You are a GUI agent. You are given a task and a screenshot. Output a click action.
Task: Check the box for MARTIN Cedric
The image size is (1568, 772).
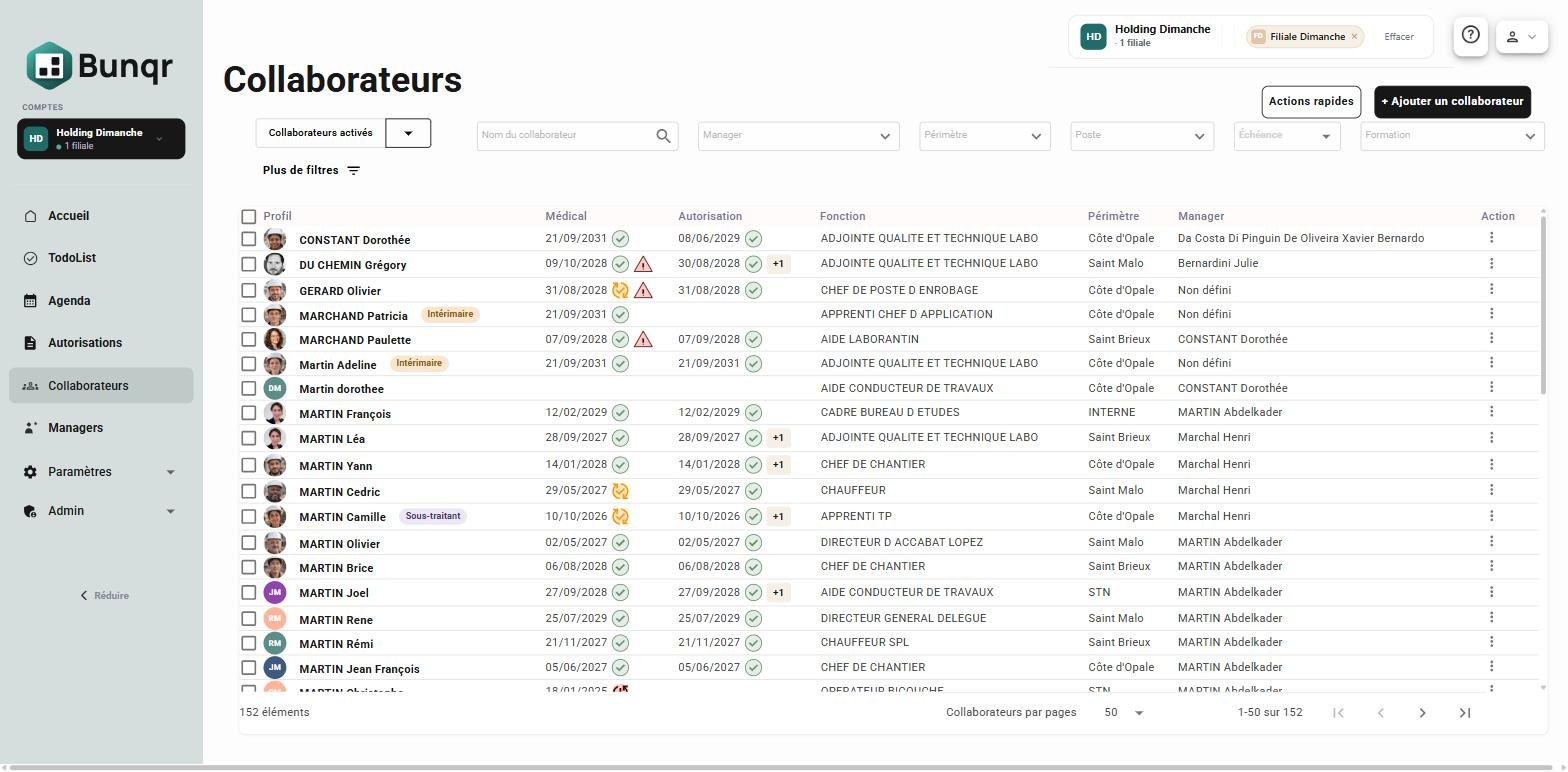(x=248, y=491)
